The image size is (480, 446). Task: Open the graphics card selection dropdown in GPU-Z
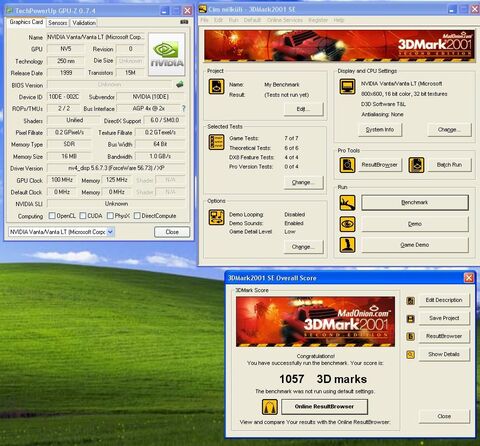point(111,232)
